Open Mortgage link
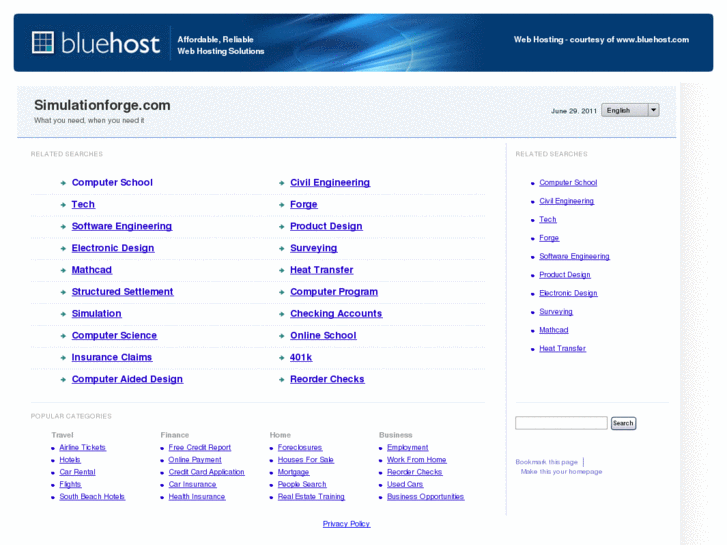Viewport: 727px width, 545px height. tap(293, 472)
